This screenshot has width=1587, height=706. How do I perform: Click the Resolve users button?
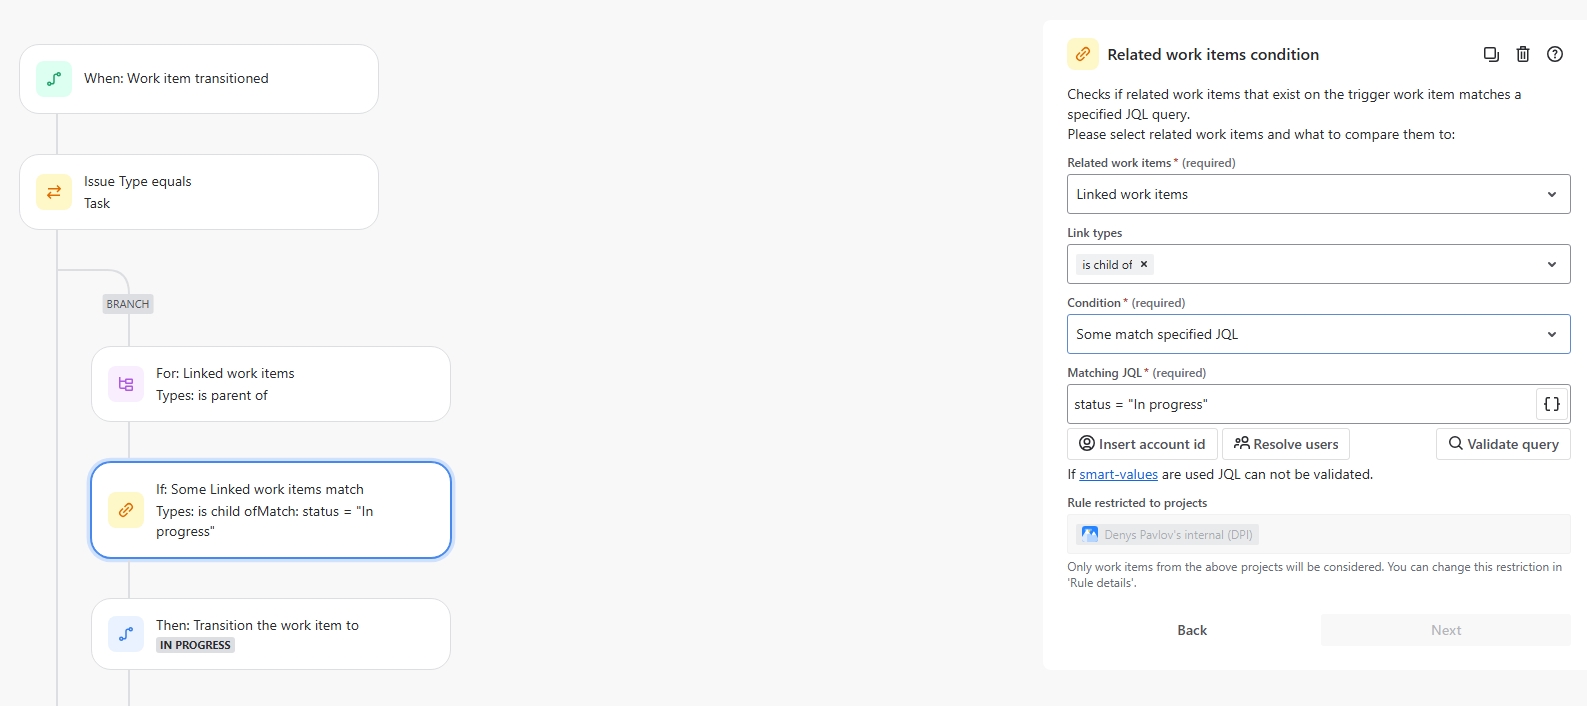1286,444
